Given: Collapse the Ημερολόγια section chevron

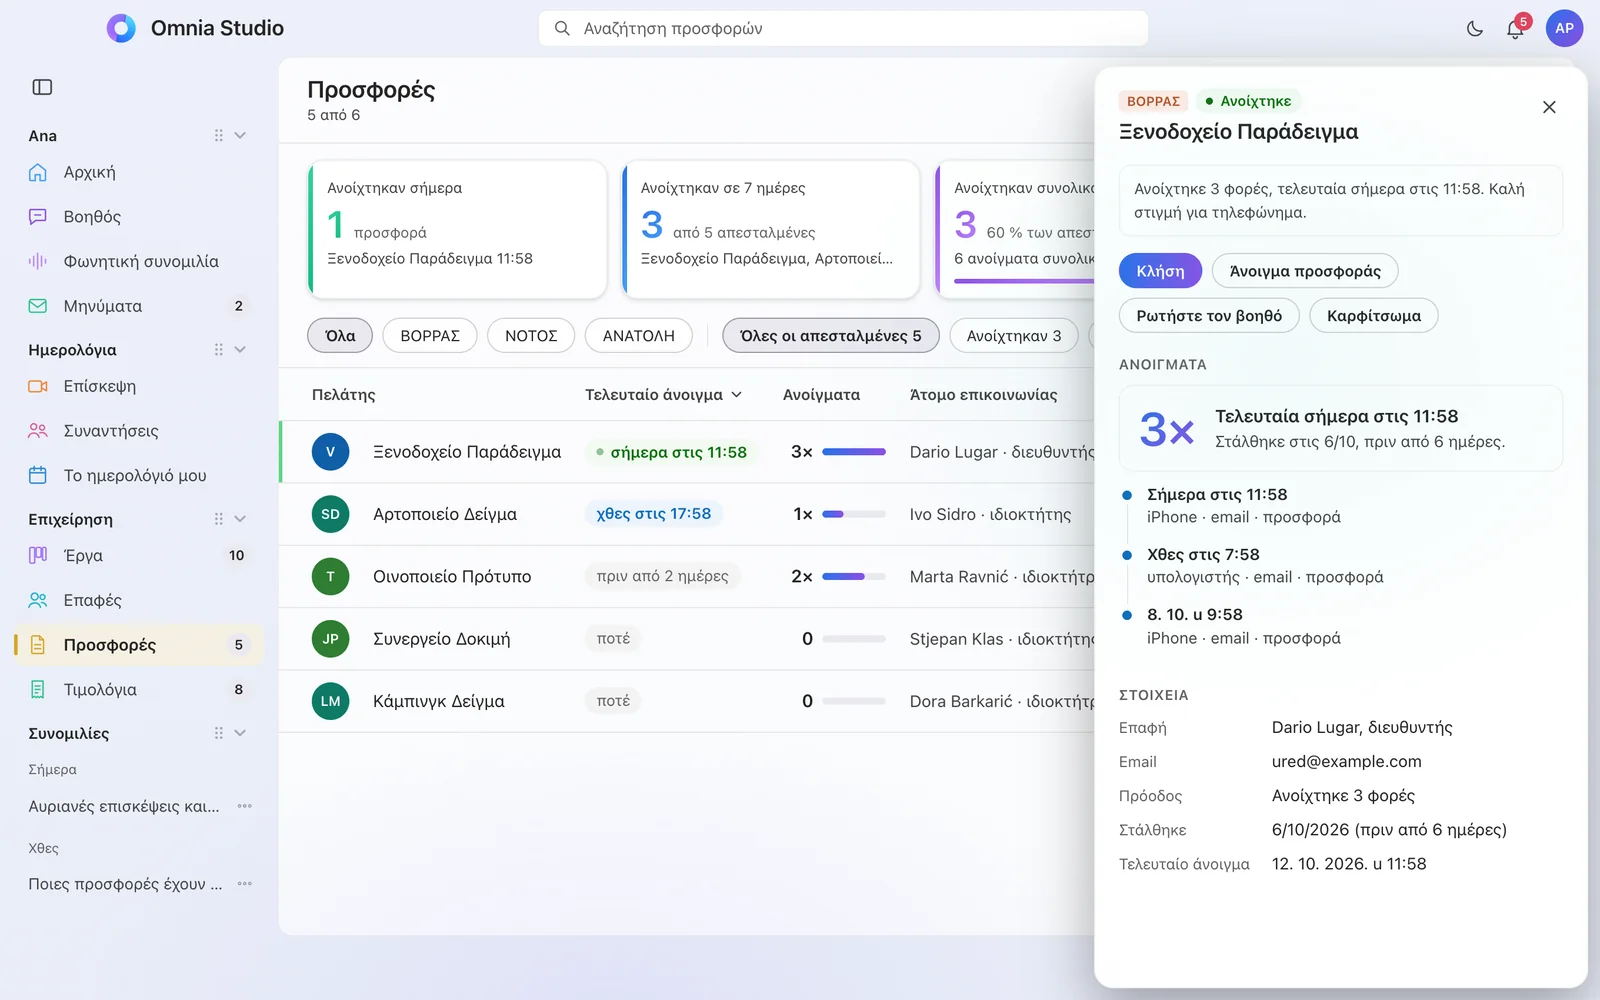Looking at the screenshot, I should 240,349.
